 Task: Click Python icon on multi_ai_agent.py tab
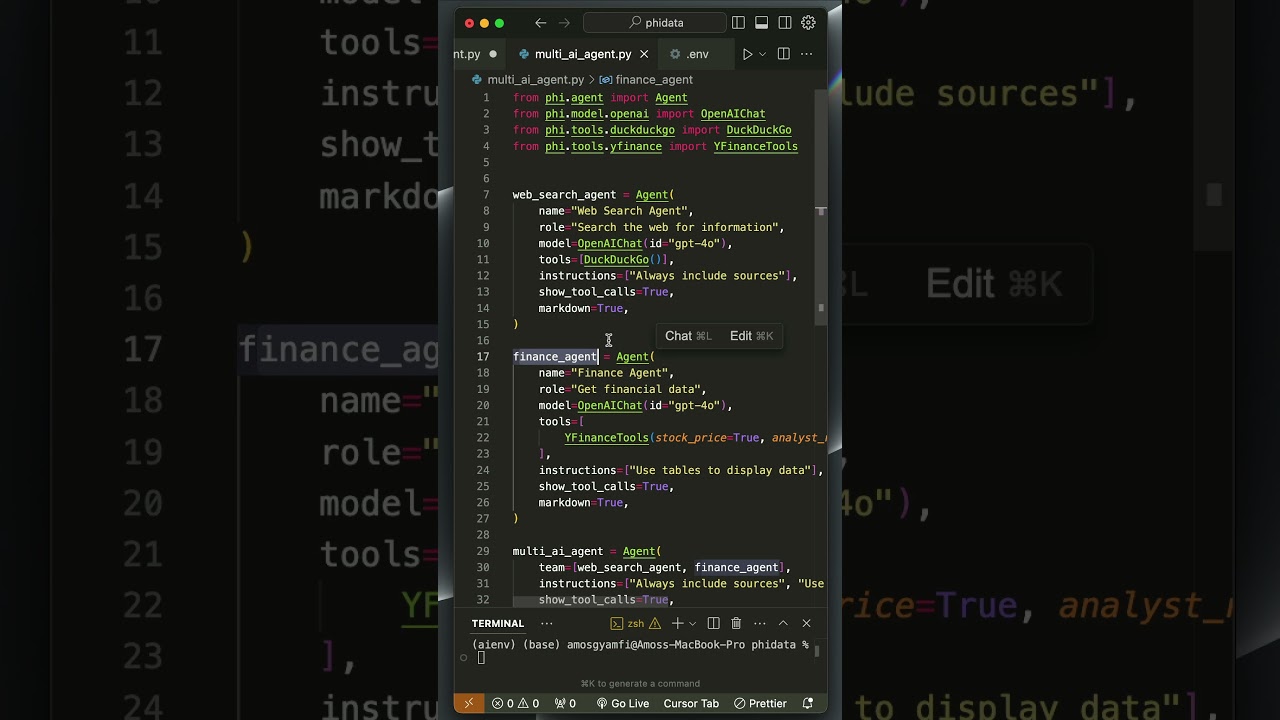click(524, 54)
